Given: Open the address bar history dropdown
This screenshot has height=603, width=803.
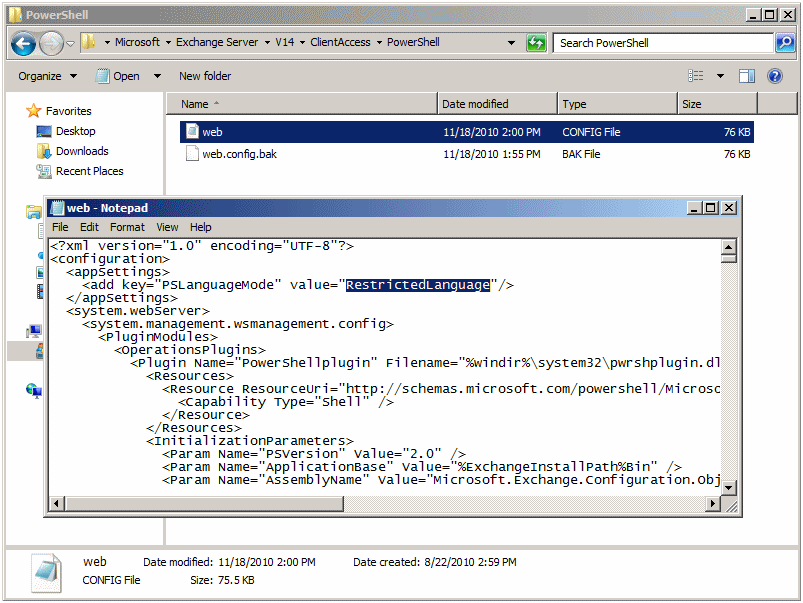Looking at the screenshot, I should coord(511,43).
